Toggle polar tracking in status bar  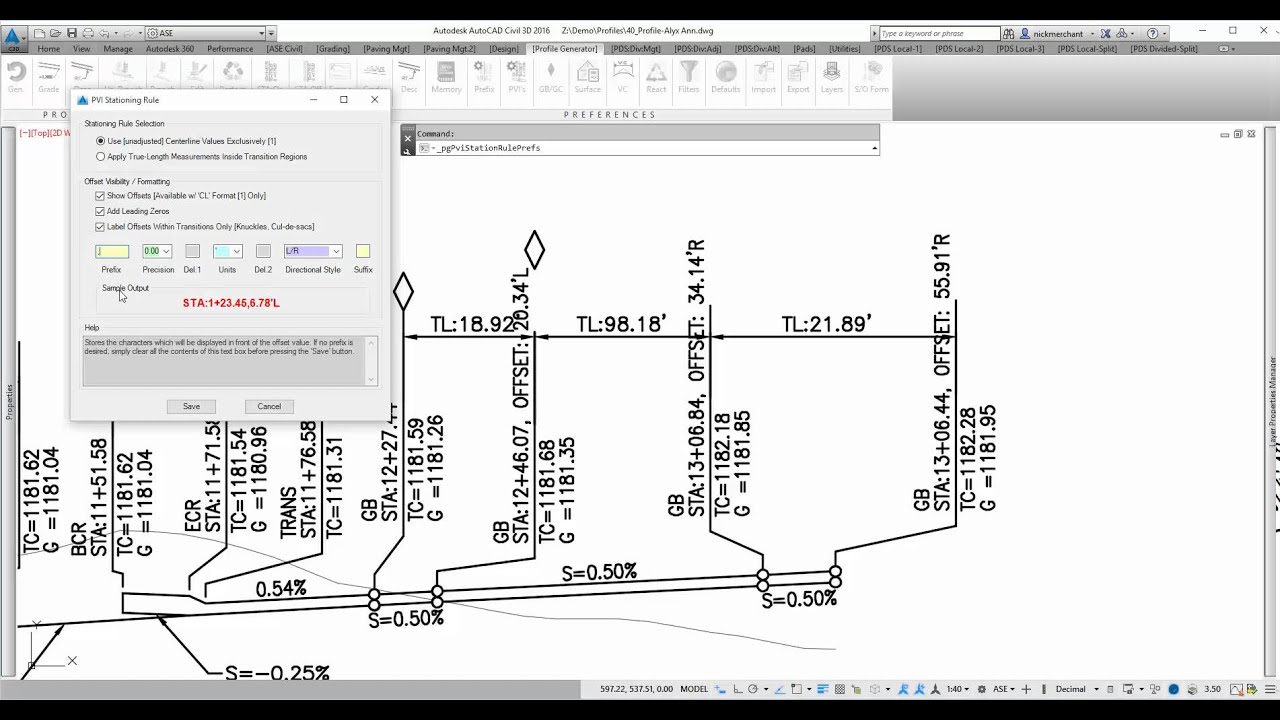click(753, 689)
